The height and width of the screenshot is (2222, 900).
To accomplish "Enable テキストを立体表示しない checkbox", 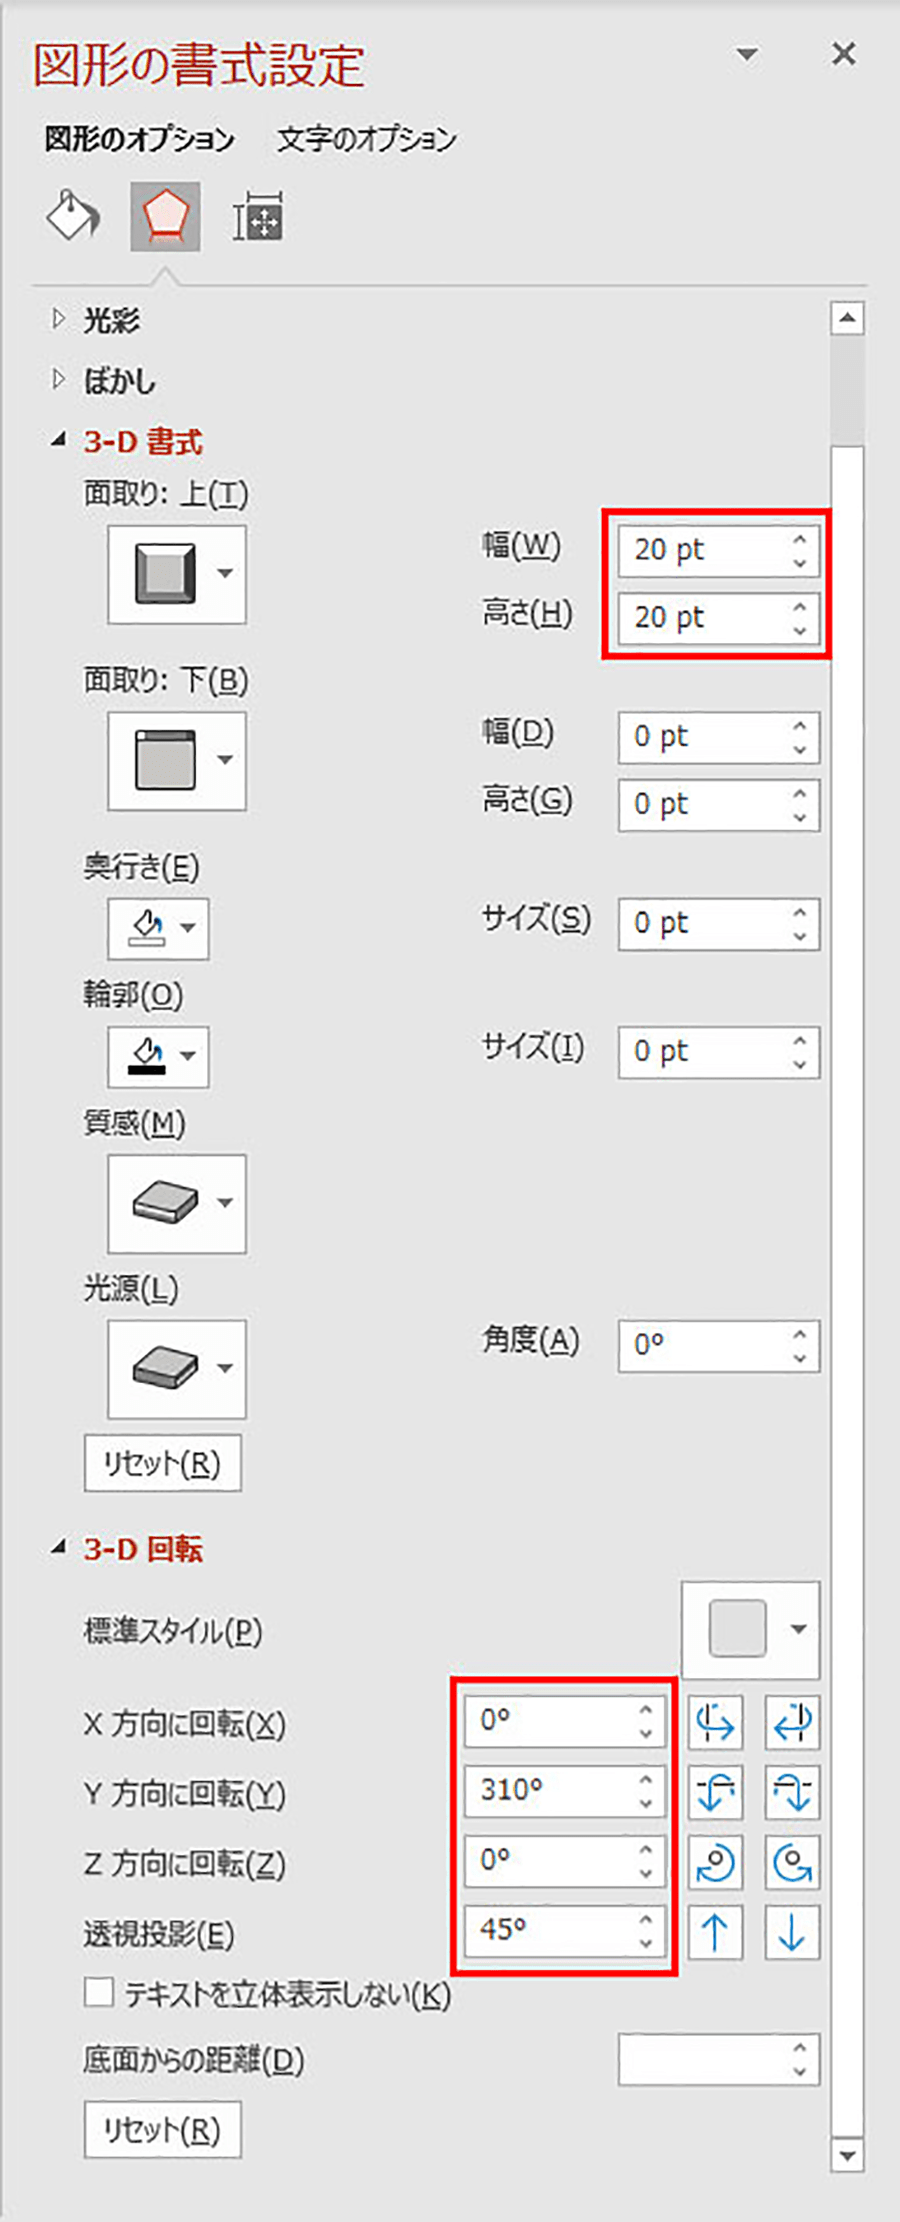I will (99, 1992).
